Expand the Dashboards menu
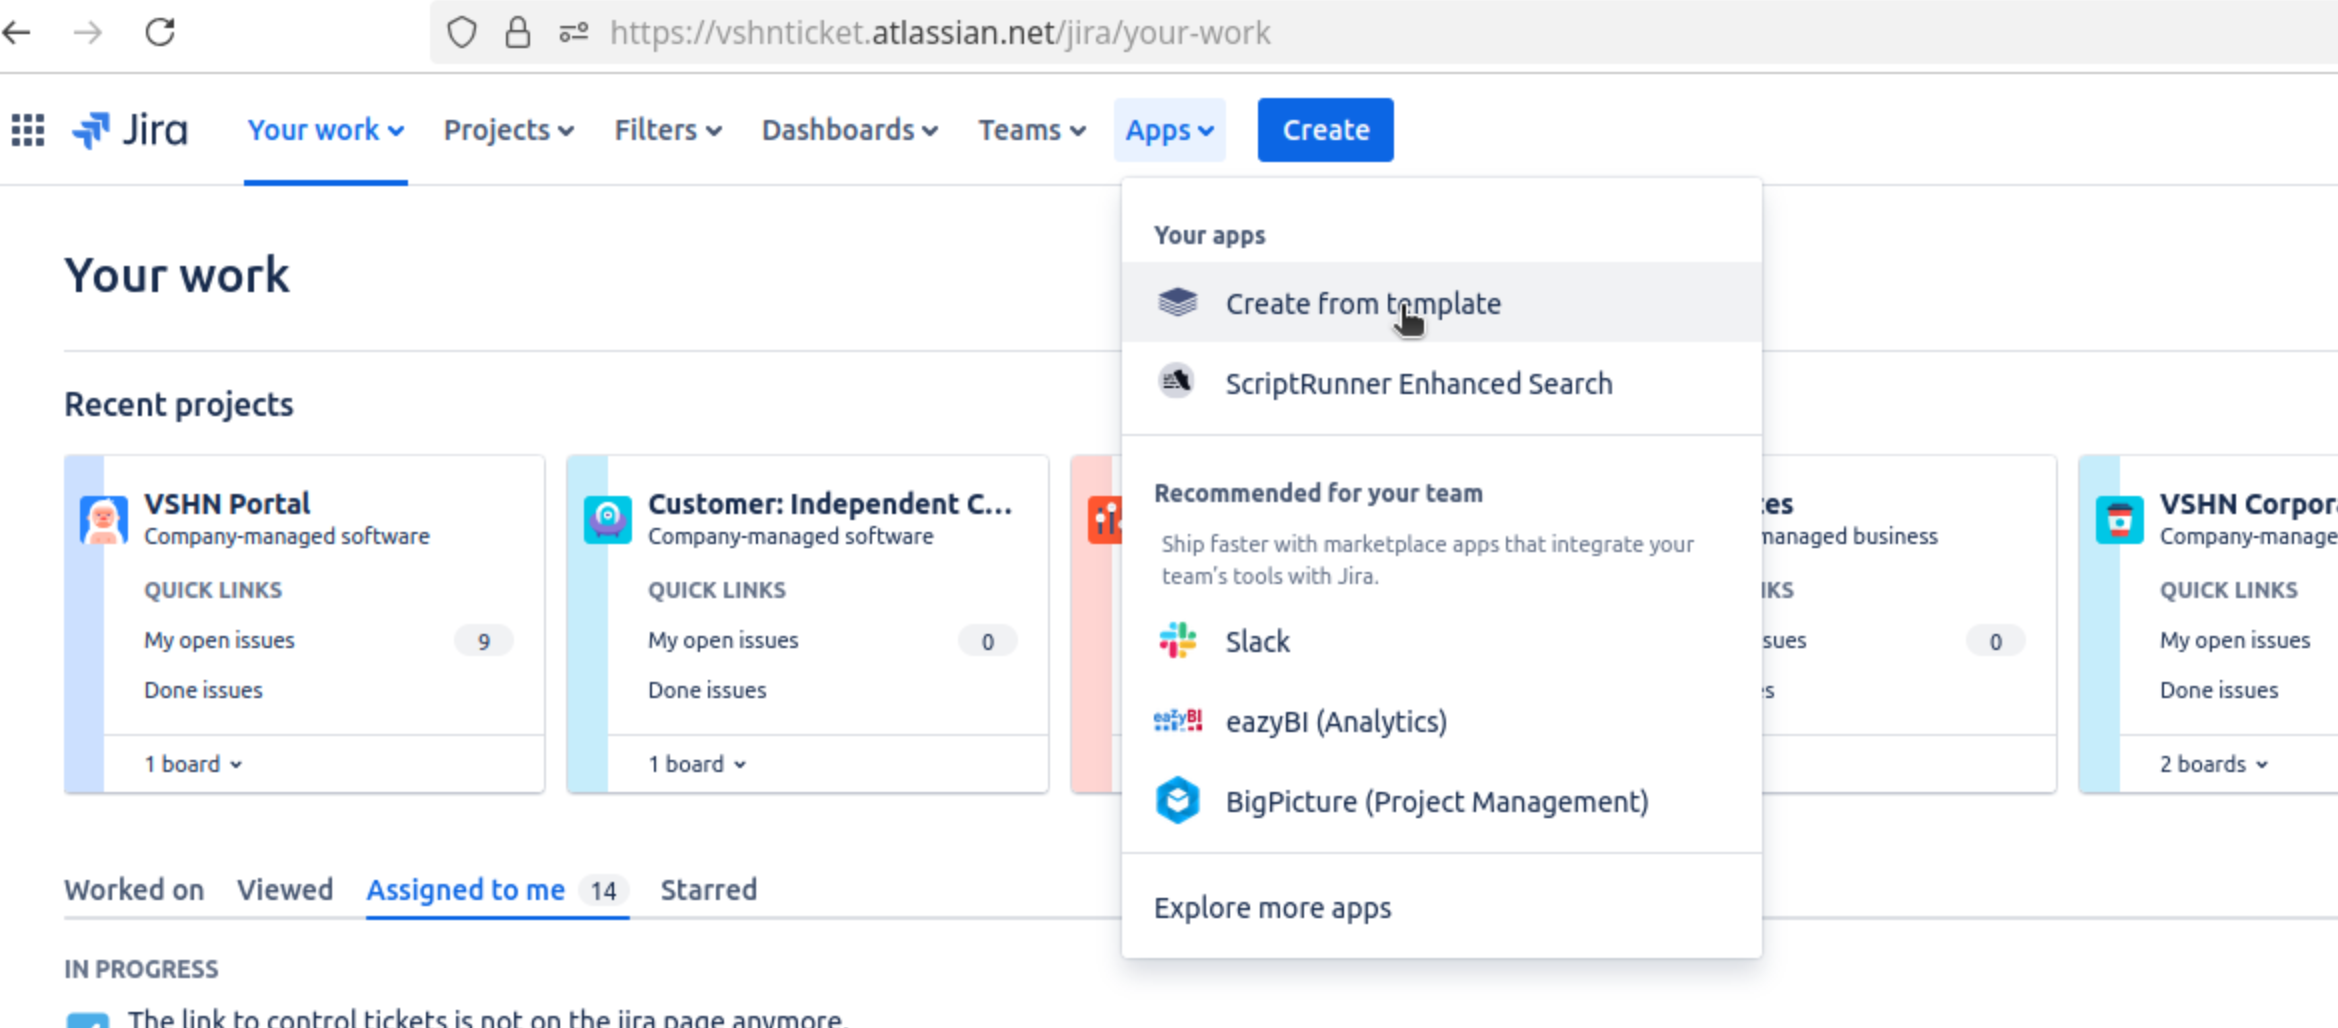The width and height of the screenshot is (2338, 1028). click(850, 130)
